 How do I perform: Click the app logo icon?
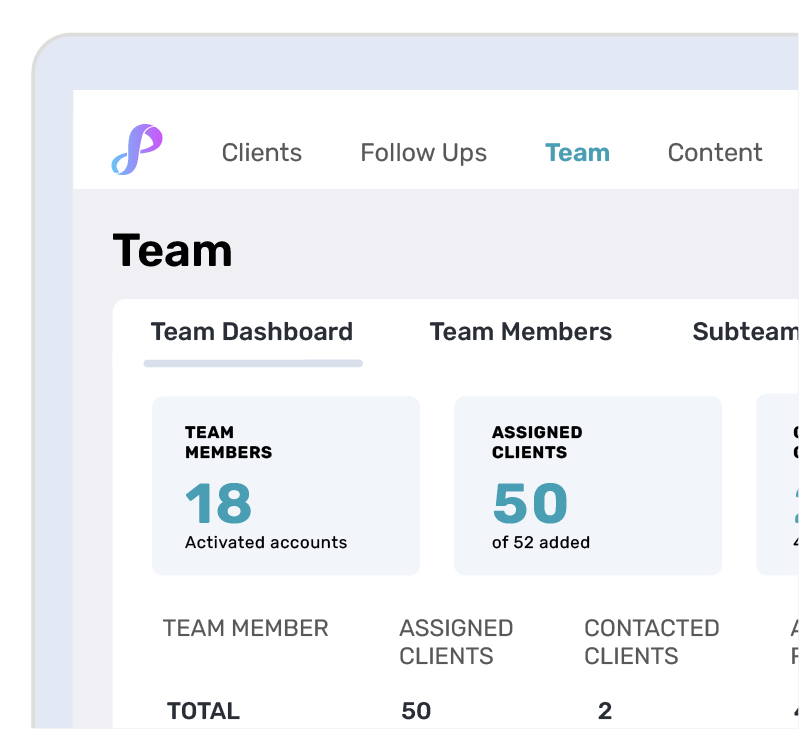137,151
